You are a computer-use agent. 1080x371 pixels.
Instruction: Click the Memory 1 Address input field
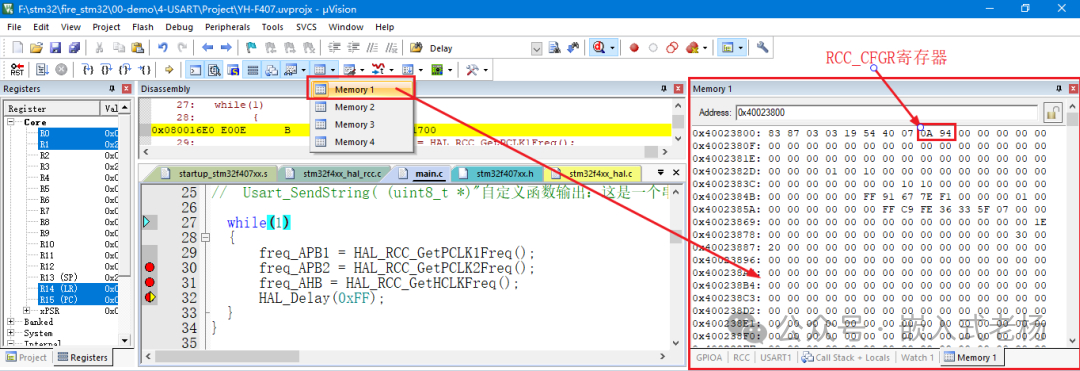[x=886, y=112]
